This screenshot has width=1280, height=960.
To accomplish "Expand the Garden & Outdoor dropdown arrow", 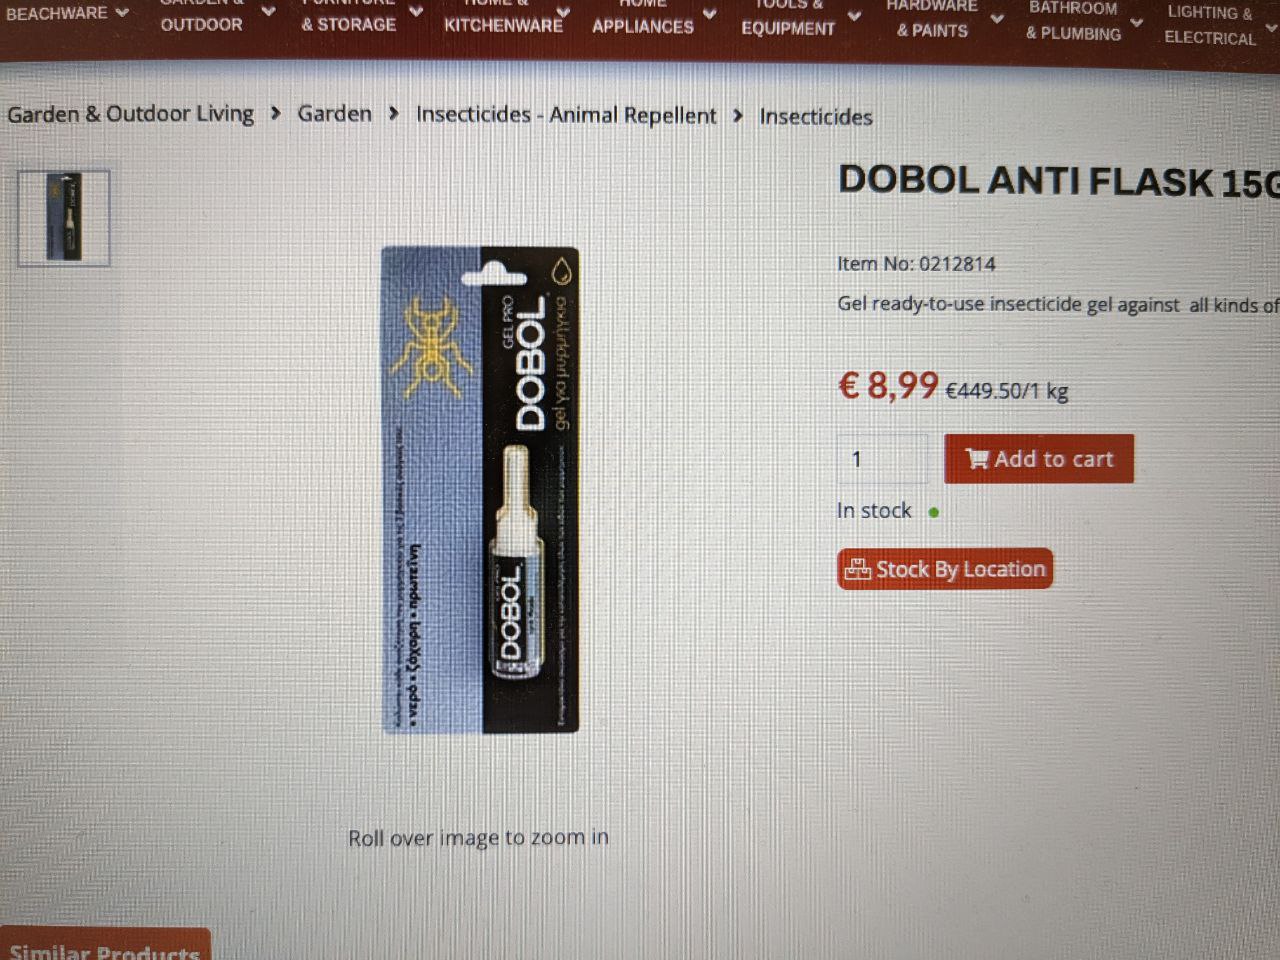I will [268, 11].
